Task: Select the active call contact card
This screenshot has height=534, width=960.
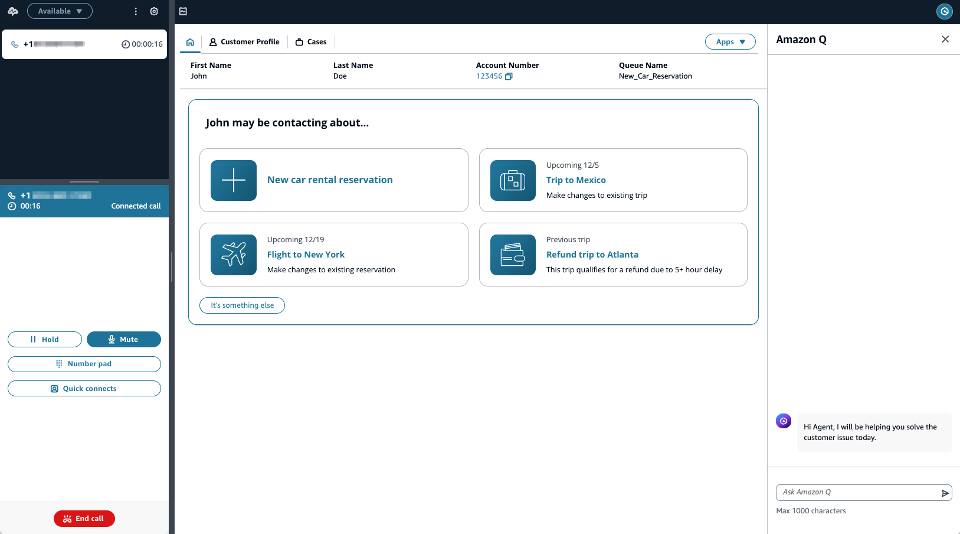Action: [84, 44]
